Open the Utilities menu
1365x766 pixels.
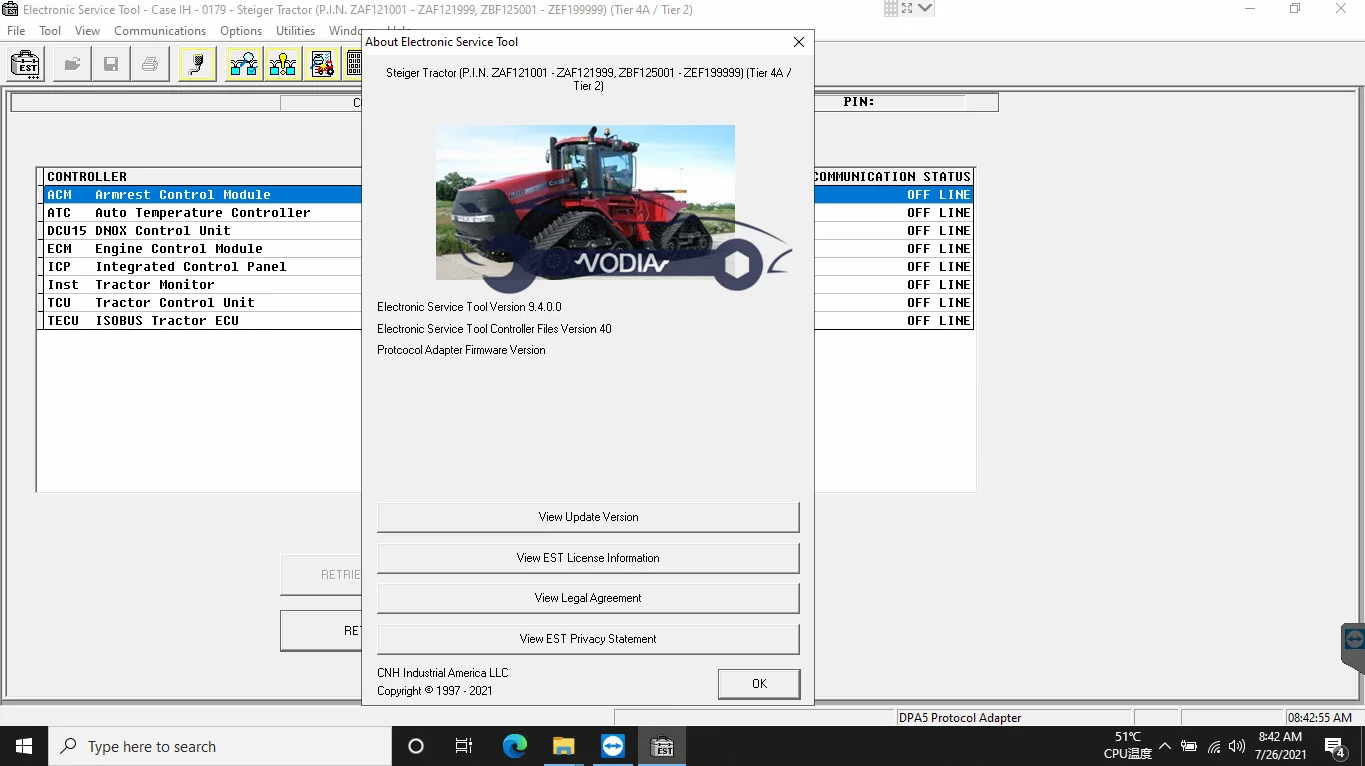point(296,31)
